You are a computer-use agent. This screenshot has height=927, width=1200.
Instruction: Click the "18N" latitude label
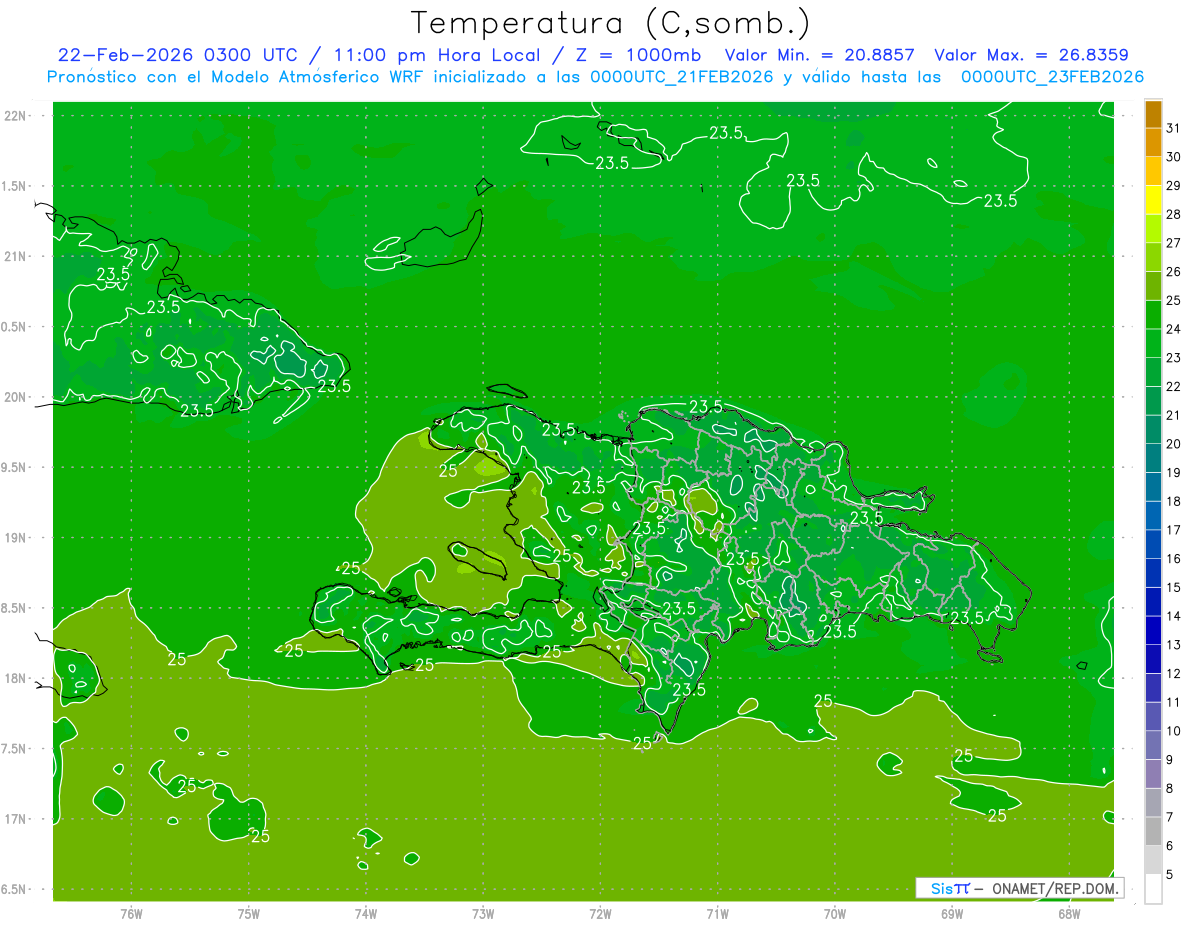[14, 678]
